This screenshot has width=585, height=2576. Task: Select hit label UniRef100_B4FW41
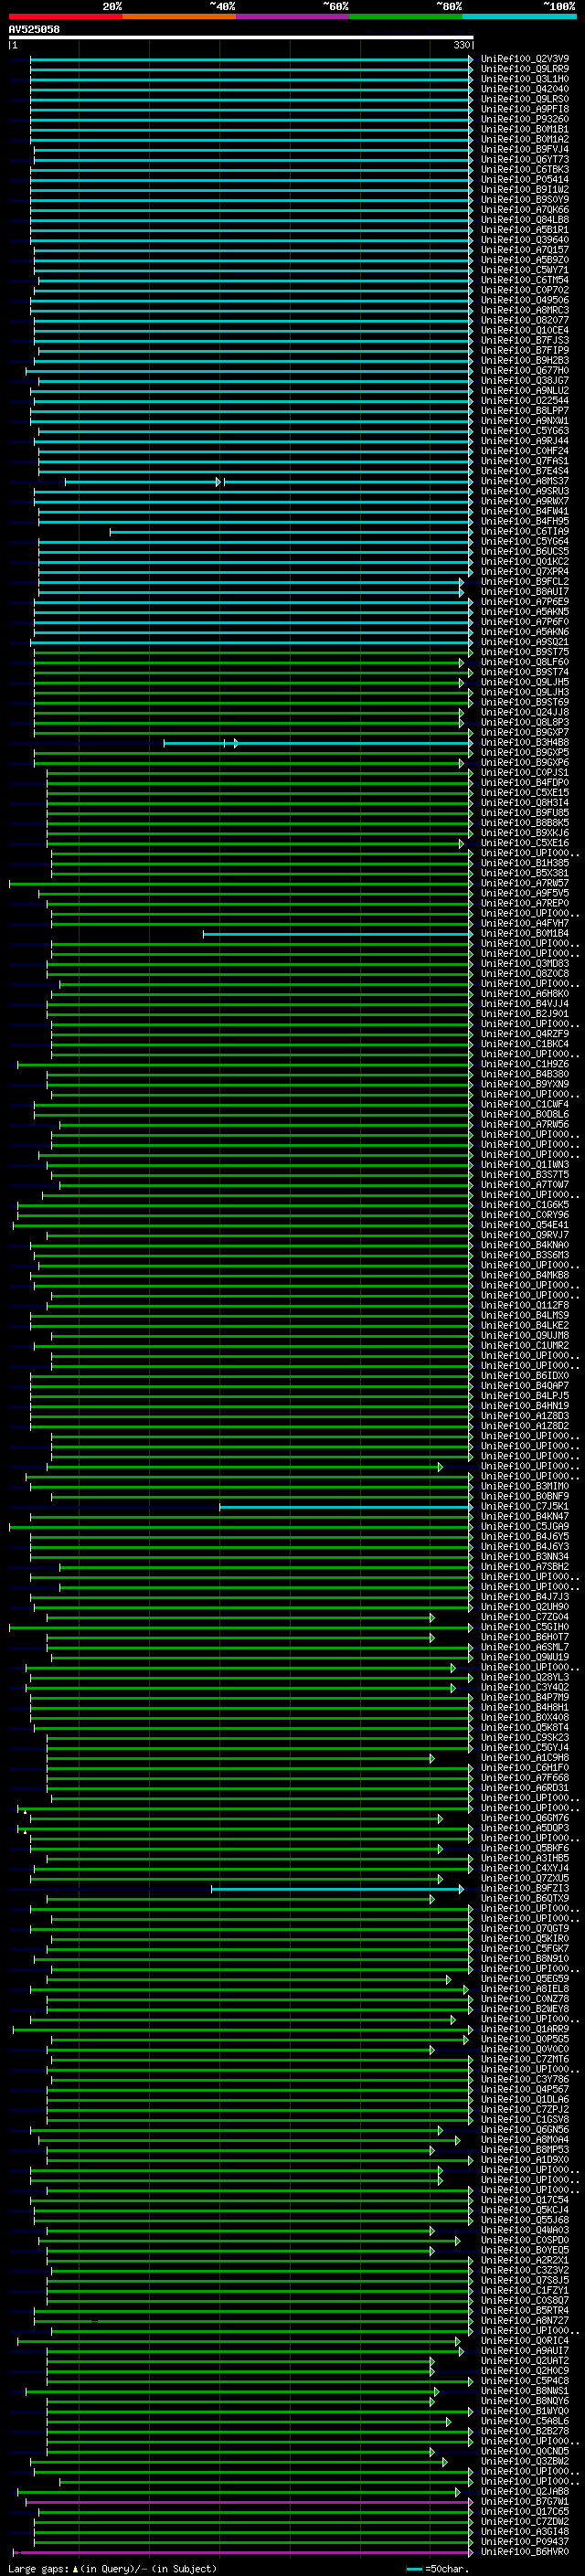pyautogui.click(x=525, y=512)
